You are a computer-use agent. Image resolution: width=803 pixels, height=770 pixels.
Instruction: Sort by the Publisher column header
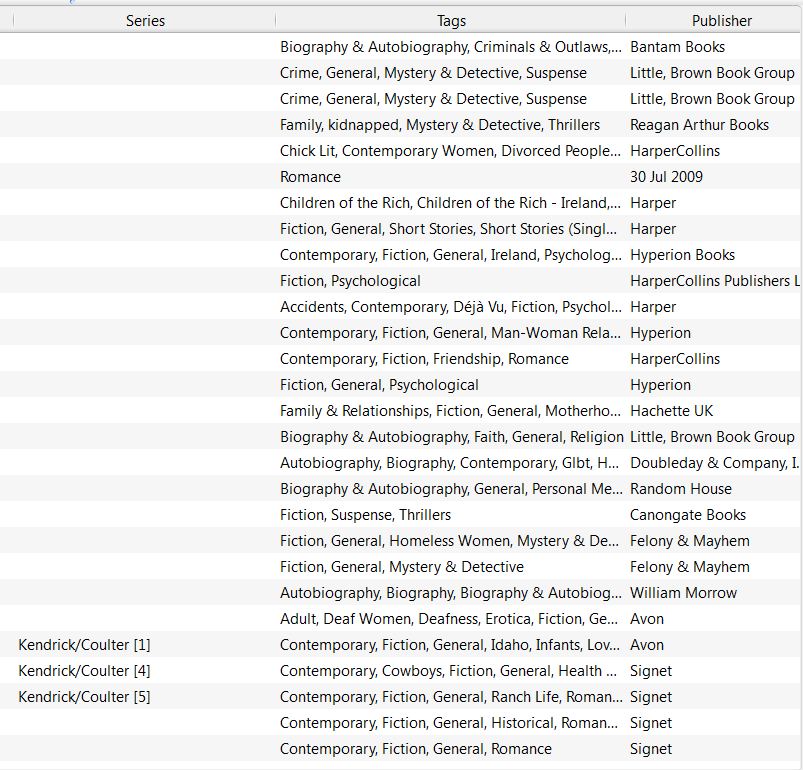[x=721, y=20]
